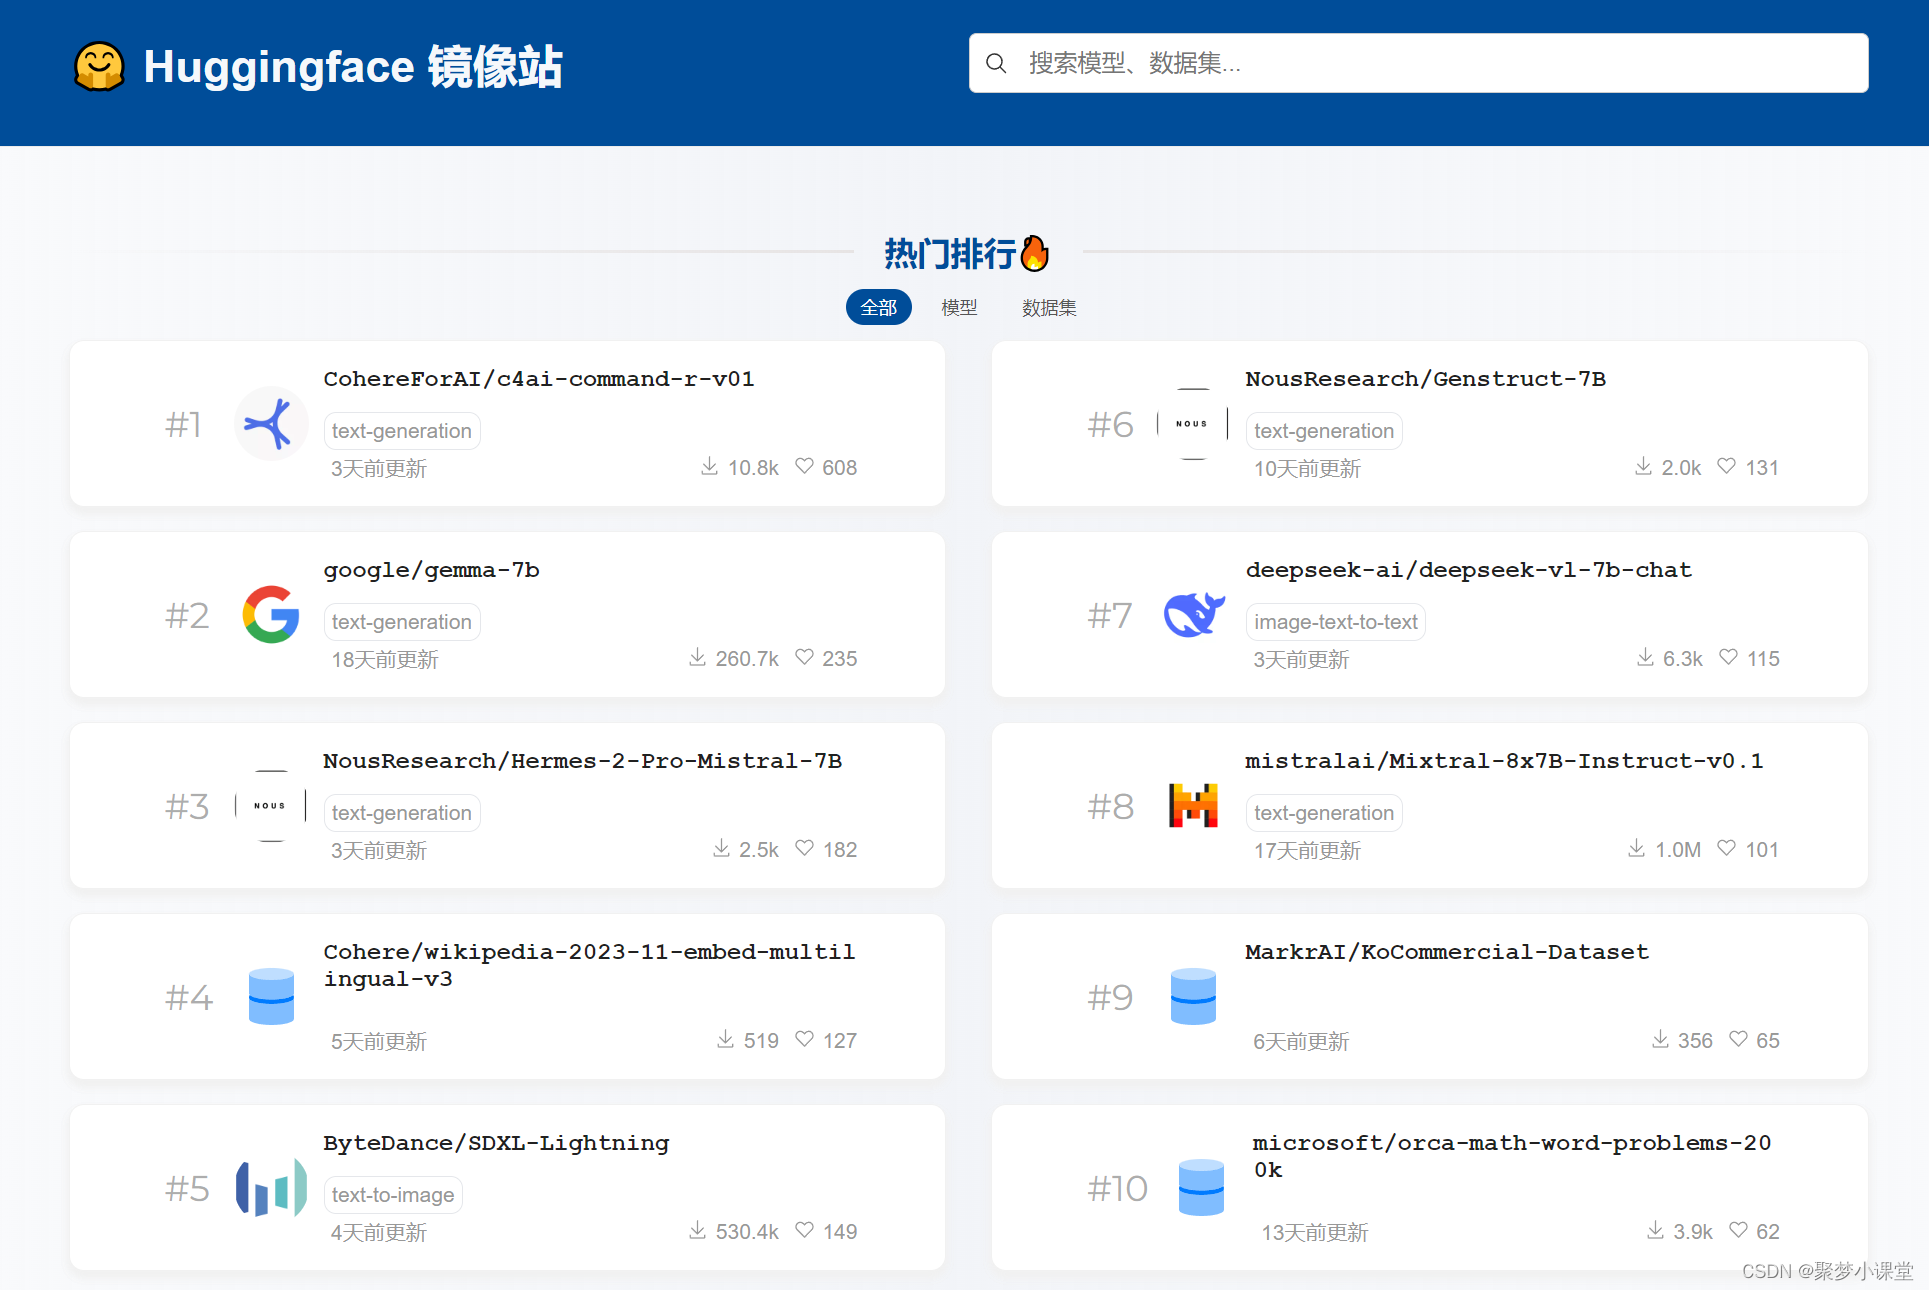Click the Huggingface hugging face emoji logo
Screen dimensions: 1929x1290
click(x=99, y=67)
